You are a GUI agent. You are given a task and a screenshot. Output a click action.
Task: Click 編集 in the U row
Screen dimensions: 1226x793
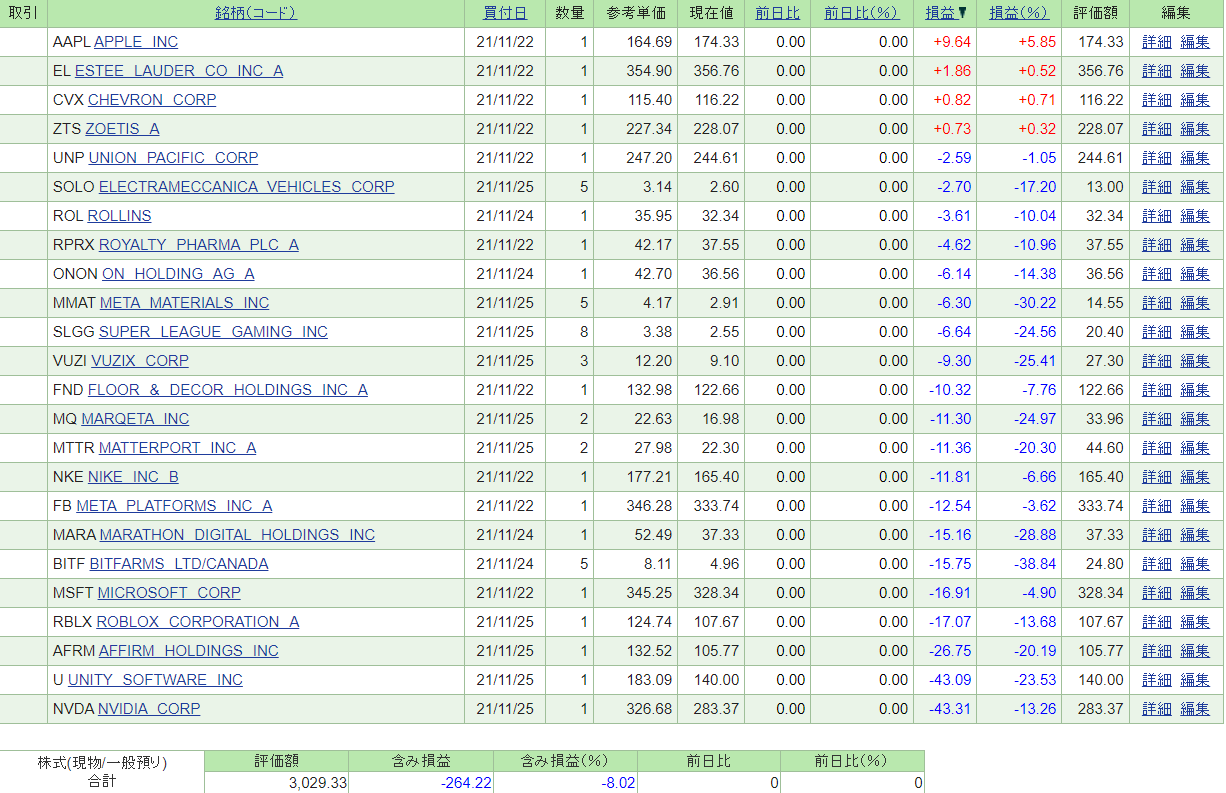click(1195, 680)
